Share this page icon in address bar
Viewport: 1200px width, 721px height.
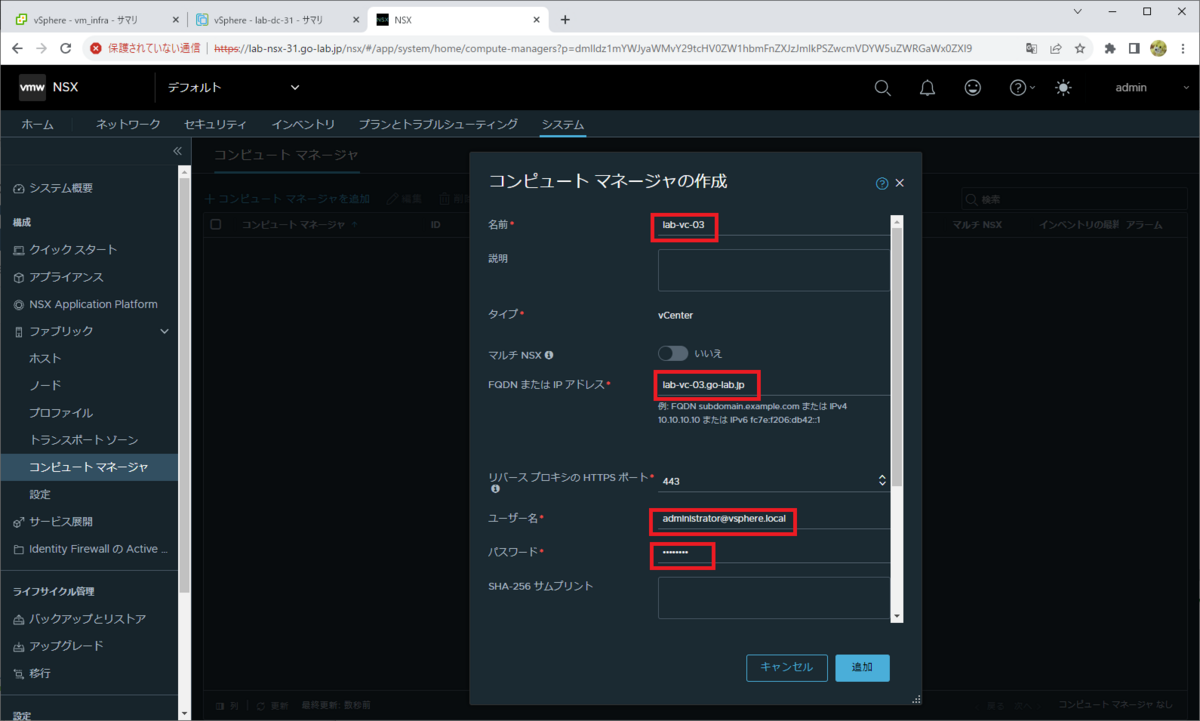(x=1056, y=47)
